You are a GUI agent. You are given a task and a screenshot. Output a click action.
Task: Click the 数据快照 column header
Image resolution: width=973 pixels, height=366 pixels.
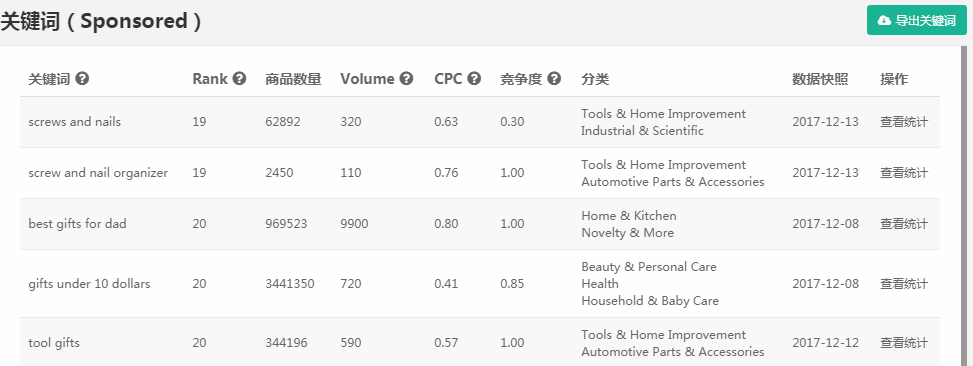820,79
